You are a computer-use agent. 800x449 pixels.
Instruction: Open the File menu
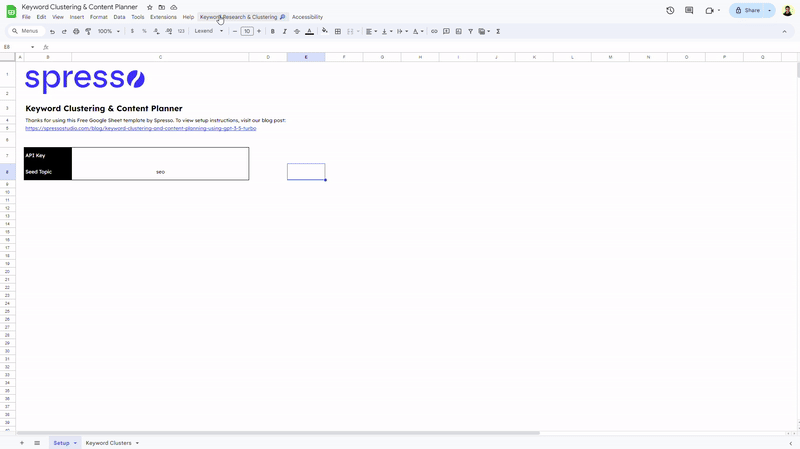tap(26, 17)
